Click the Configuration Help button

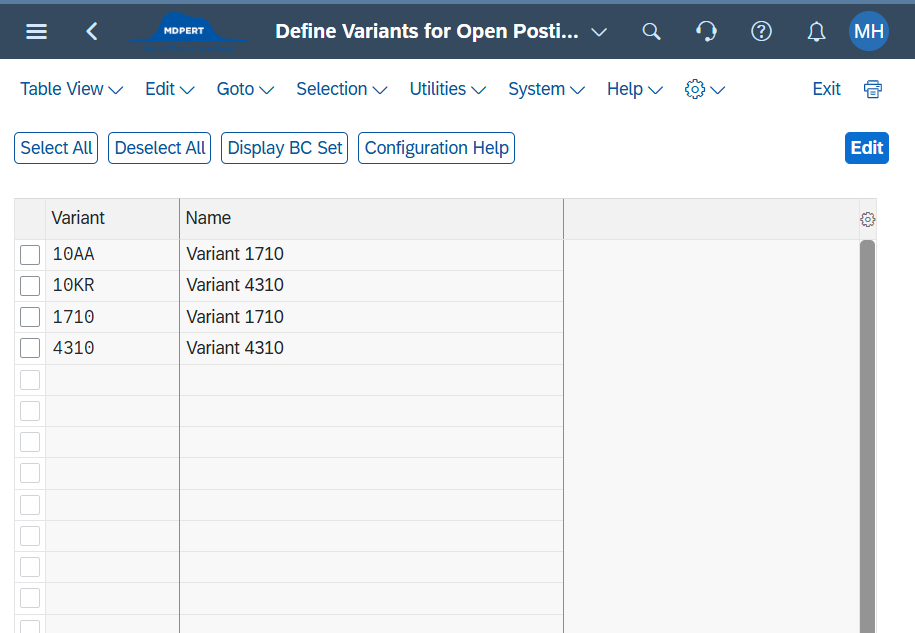pos(436,148)
